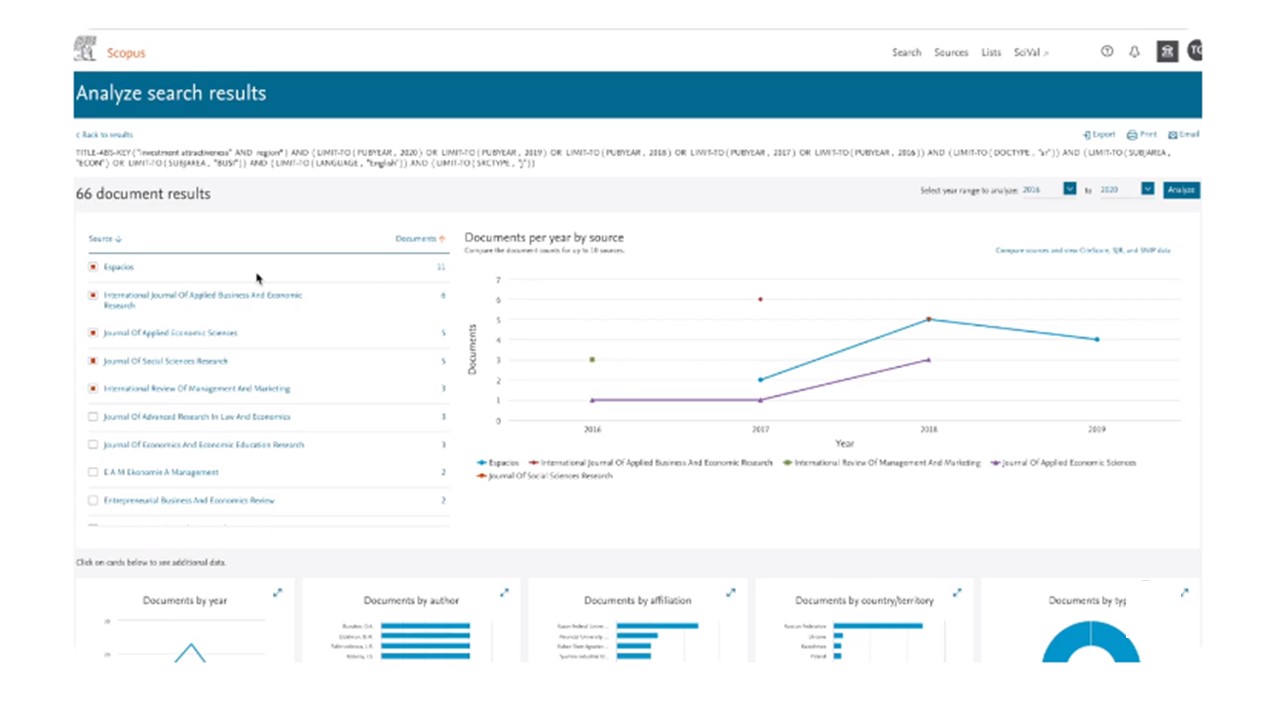
Task: Click the institution building icon
Action: click(1167, 52)
